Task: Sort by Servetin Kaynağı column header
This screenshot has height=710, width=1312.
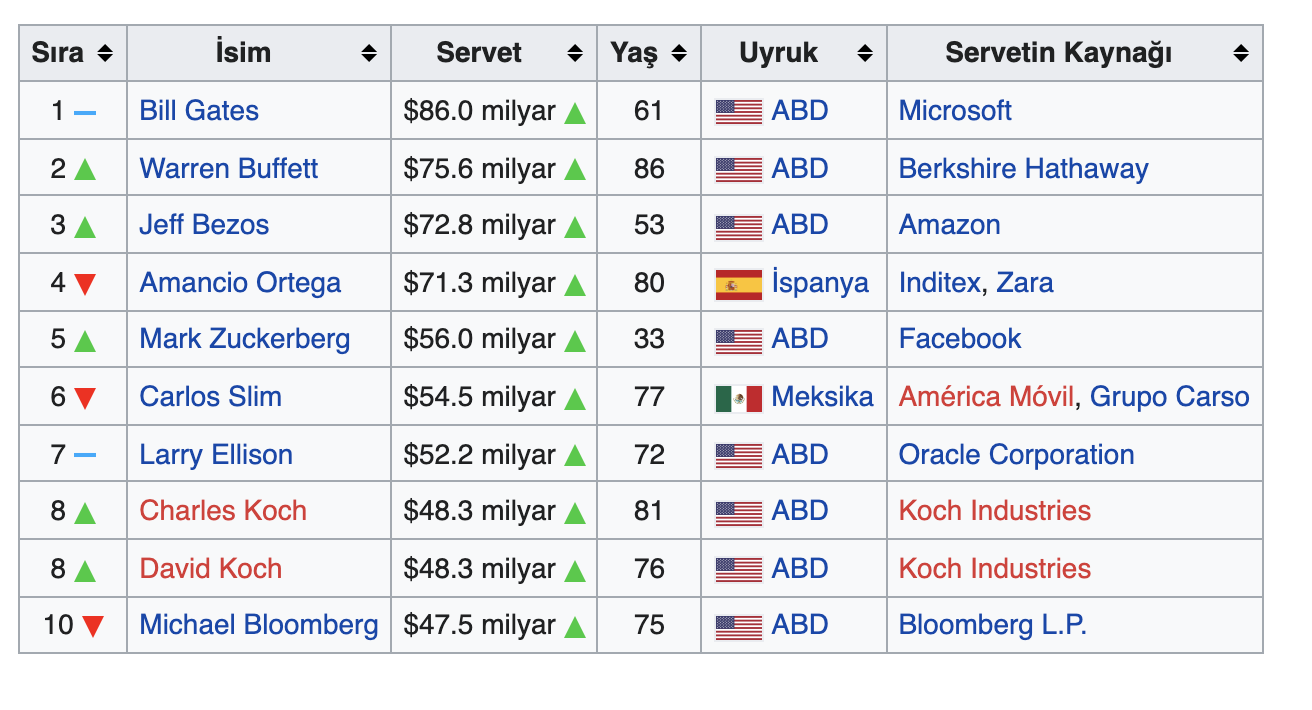Action: click(x=1241, y=54)
